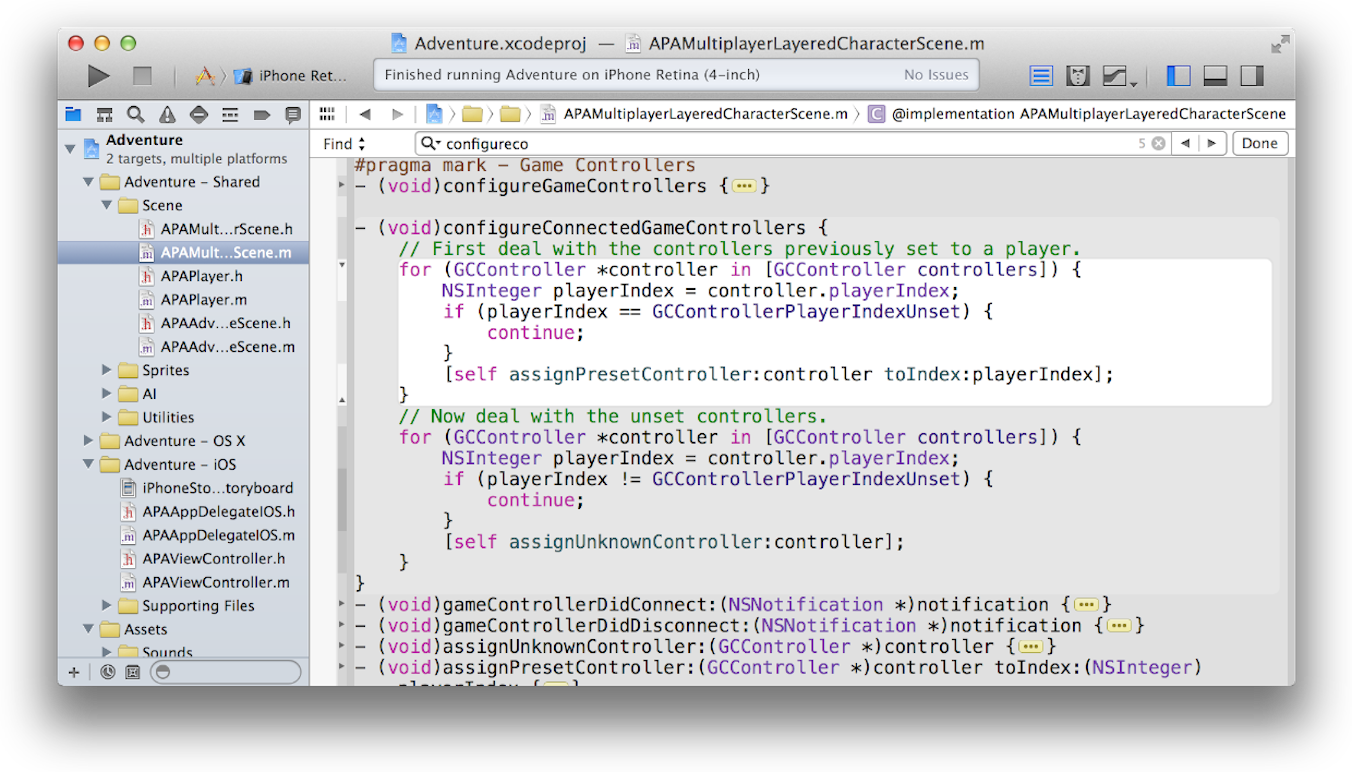
Task: Go forward in editor history
Action: click(x=397, y=114)
